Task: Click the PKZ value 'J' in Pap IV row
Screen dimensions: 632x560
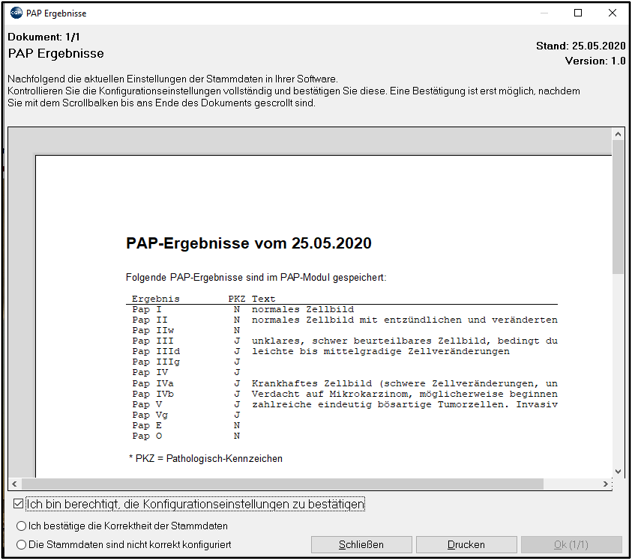Action: 237,373
